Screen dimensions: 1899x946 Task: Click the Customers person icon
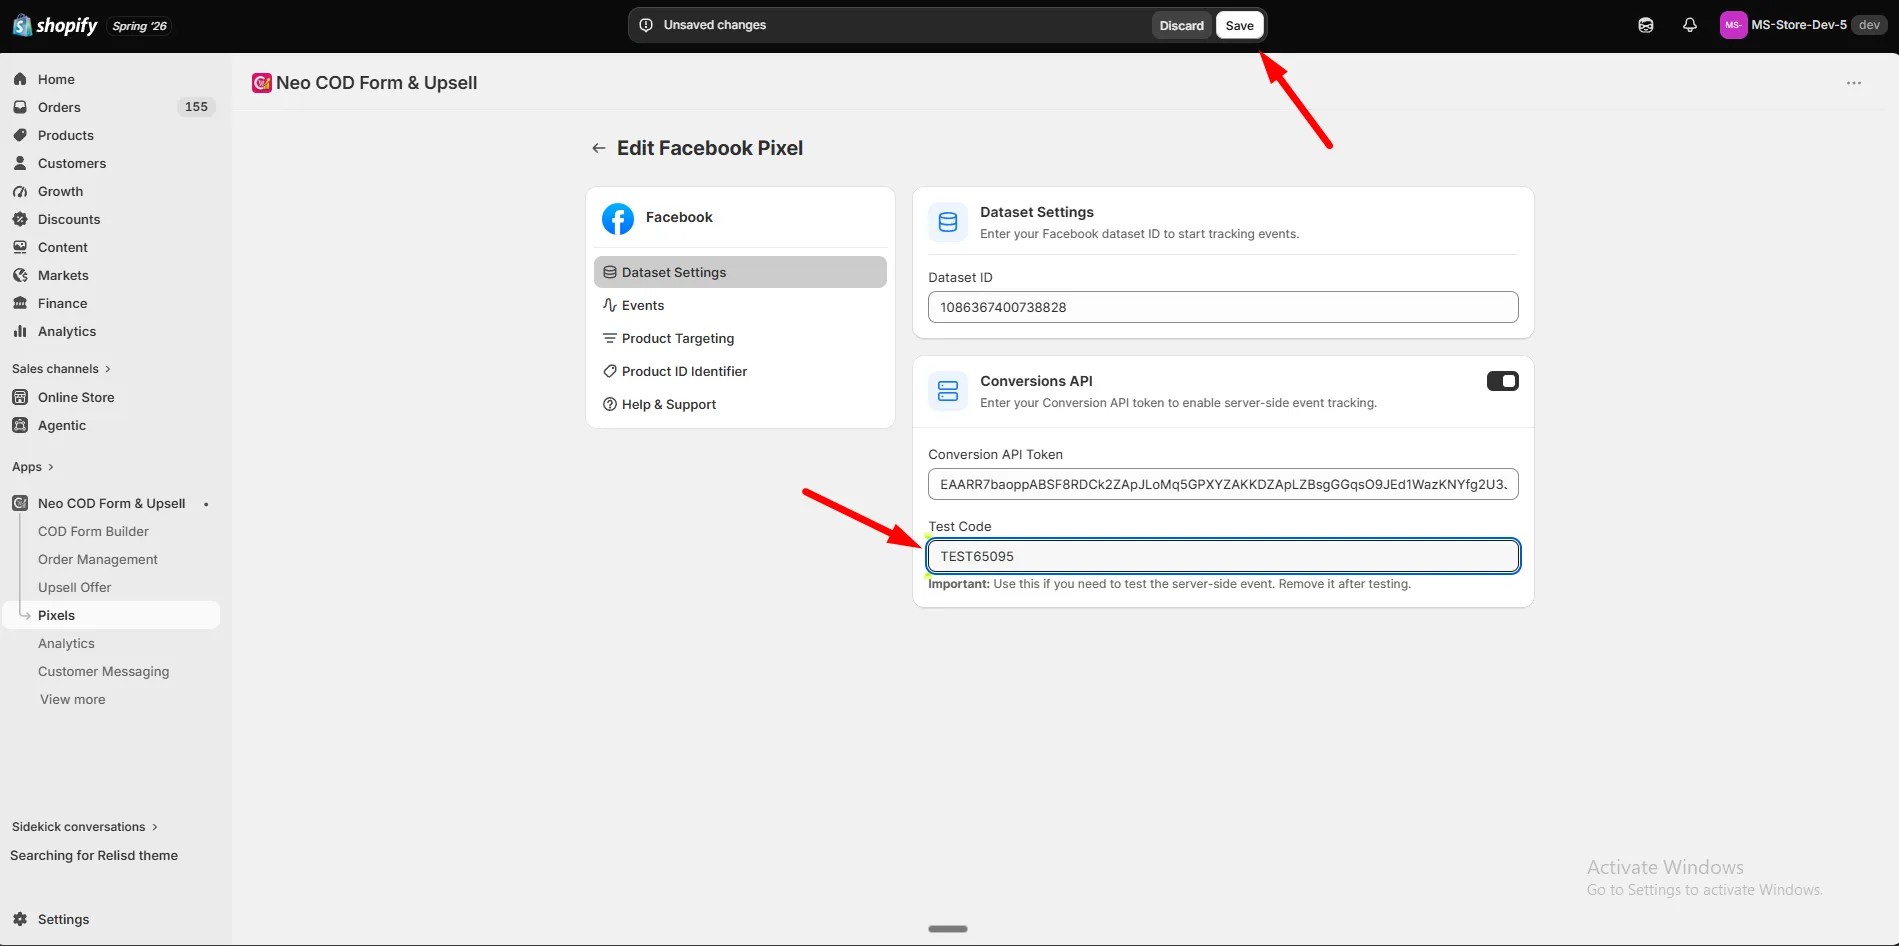(x=20, y=163)
